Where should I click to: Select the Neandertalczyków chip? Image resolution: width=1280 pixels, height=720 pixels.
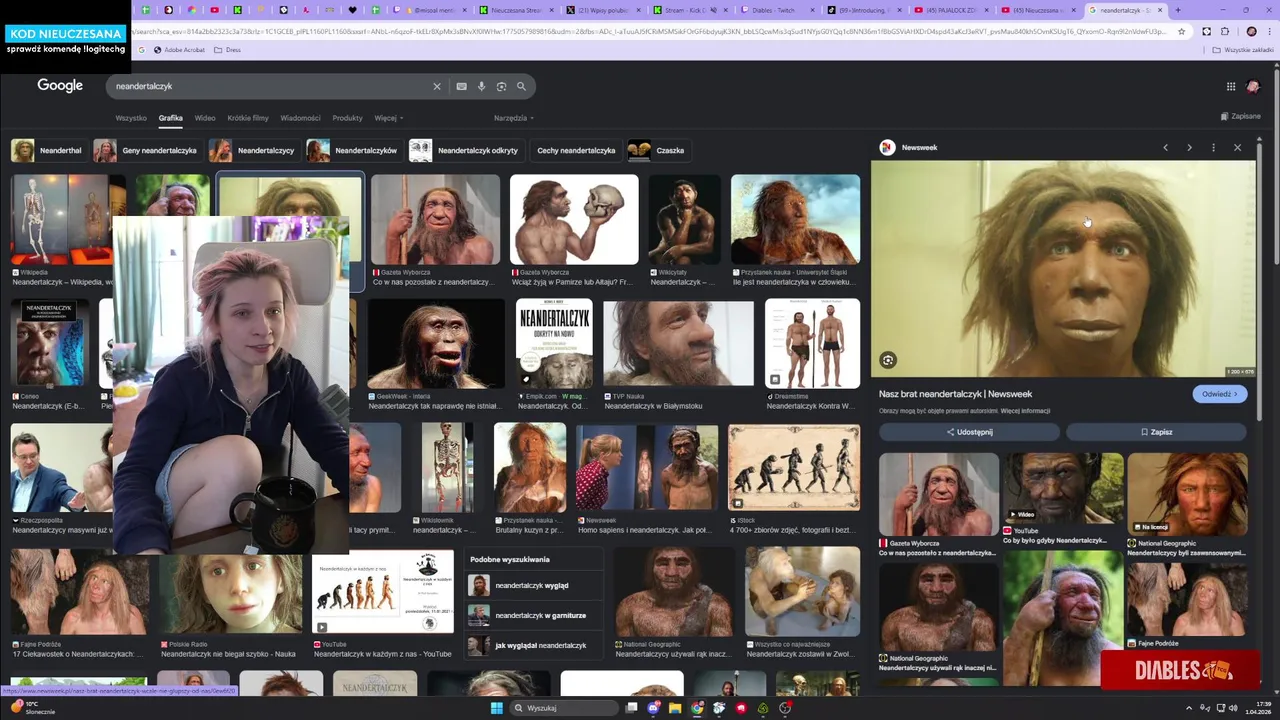(353, 150)
